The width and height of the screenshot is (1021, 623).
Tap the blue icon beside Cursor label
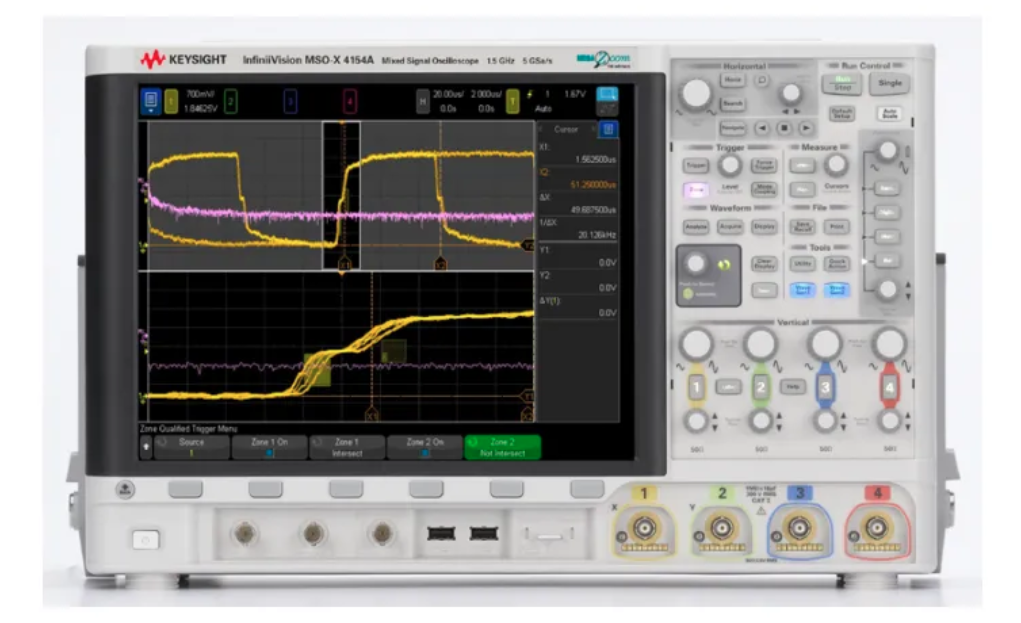click(609, 129)
